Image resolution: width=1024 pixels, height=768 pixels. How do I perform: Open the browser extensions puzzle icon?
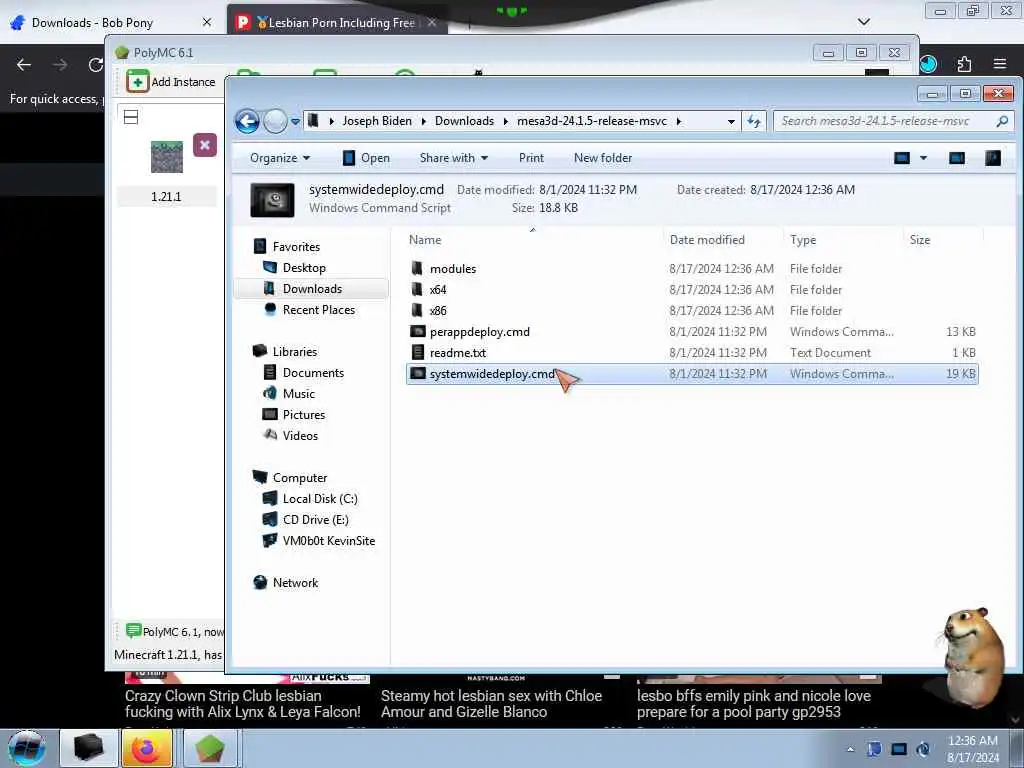point(964,64)
